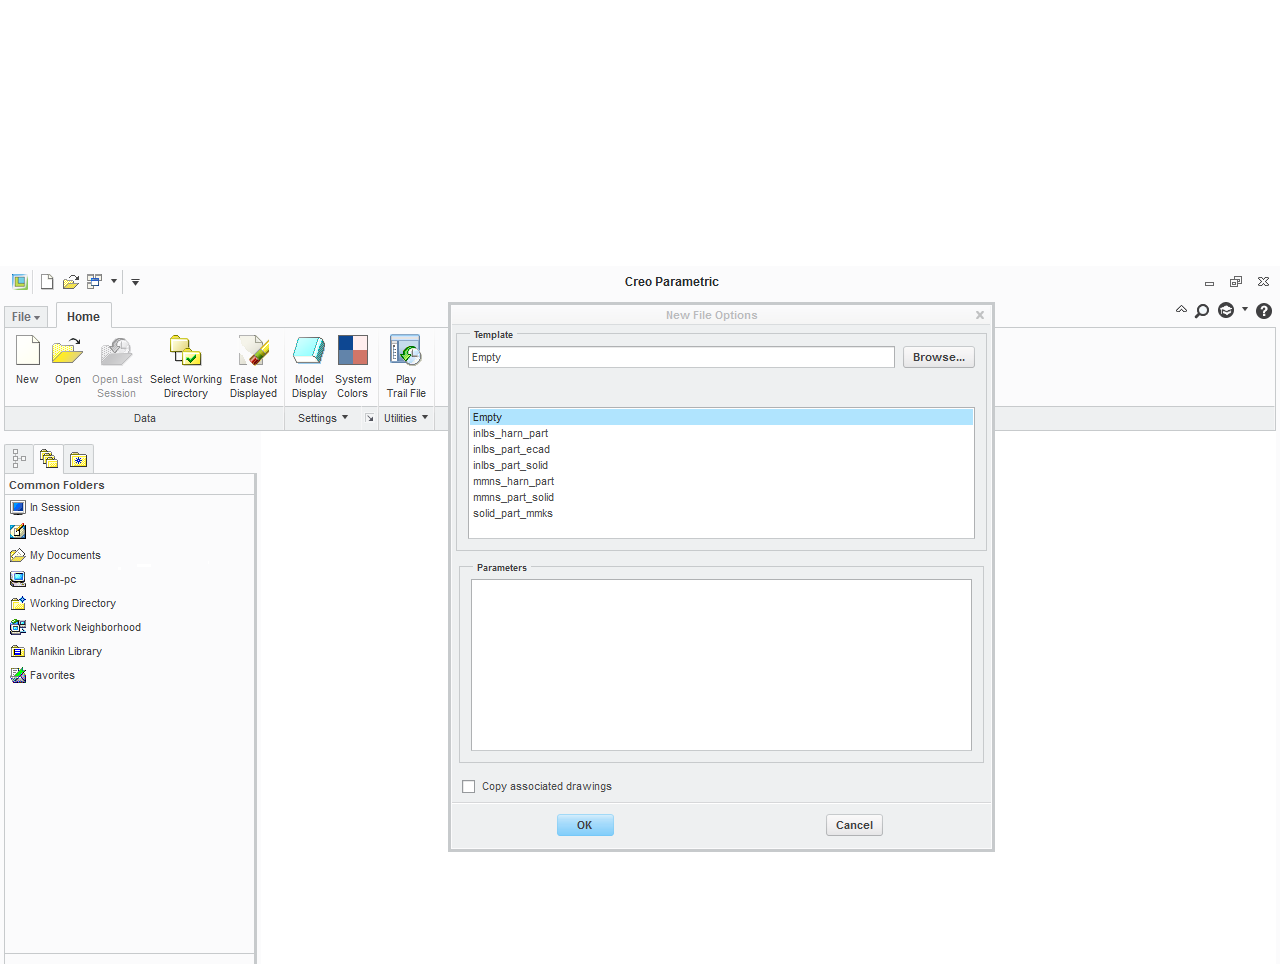This screenshot has height=964, width=1280.
Task: Click Erase Not Displayed
Action: pos(254,367)
